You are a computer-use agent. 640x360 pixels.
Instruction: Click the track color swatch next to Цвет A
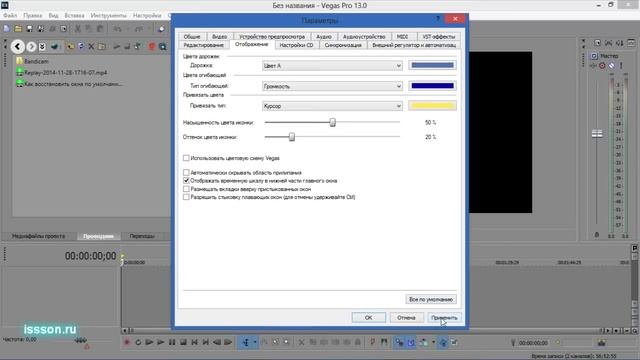click(433, 65)
